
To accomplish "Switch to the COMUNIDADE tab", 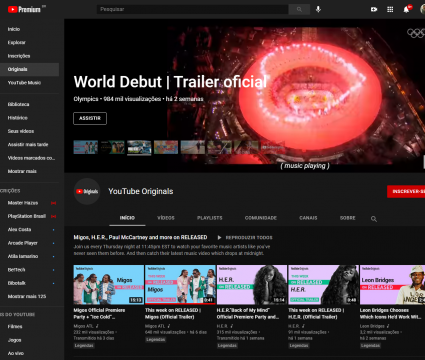I will [261, 218].
